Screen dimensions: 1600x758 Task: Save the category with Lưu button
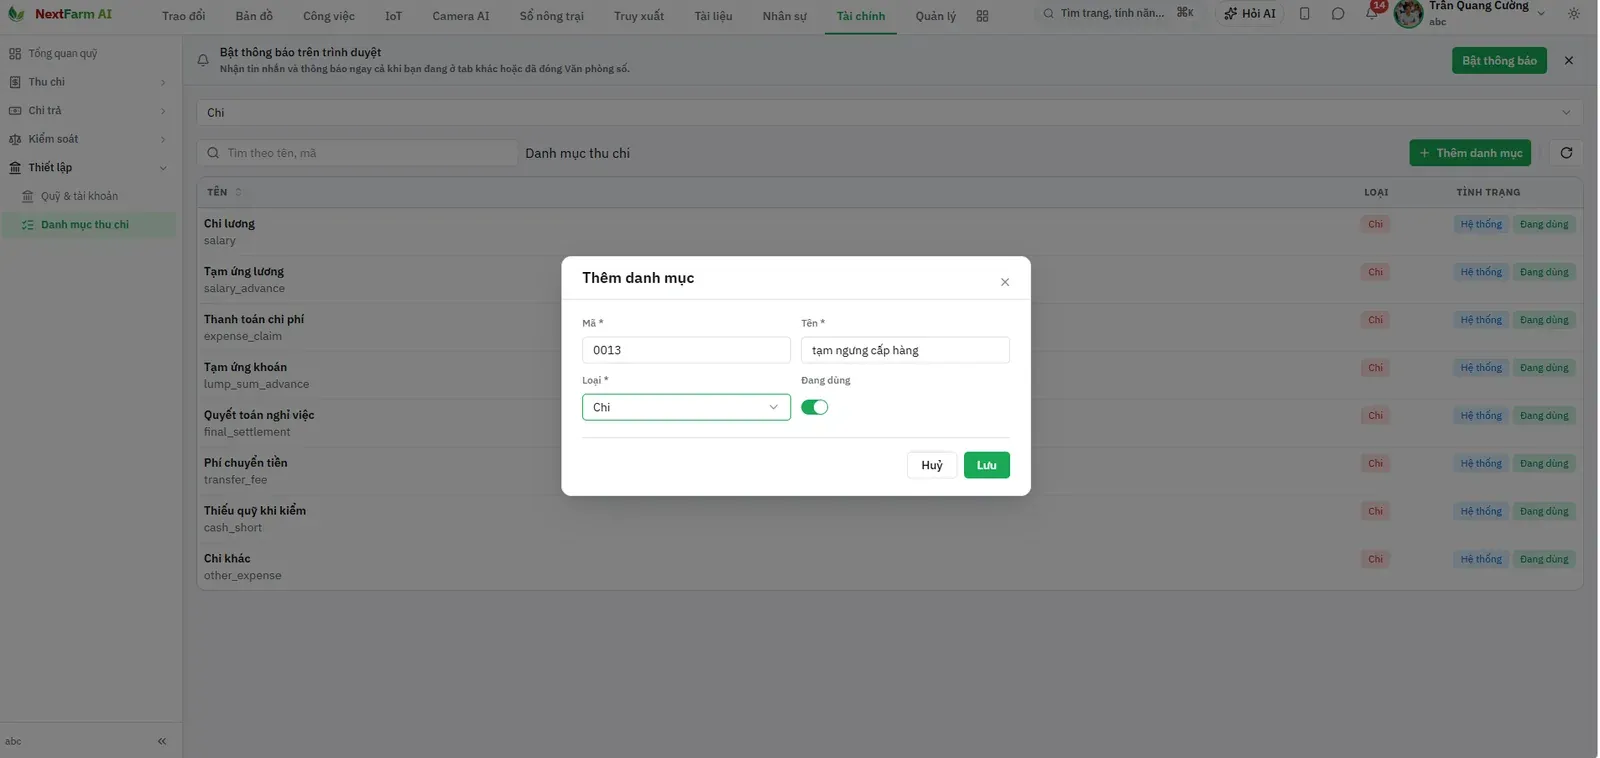(987, 465)
